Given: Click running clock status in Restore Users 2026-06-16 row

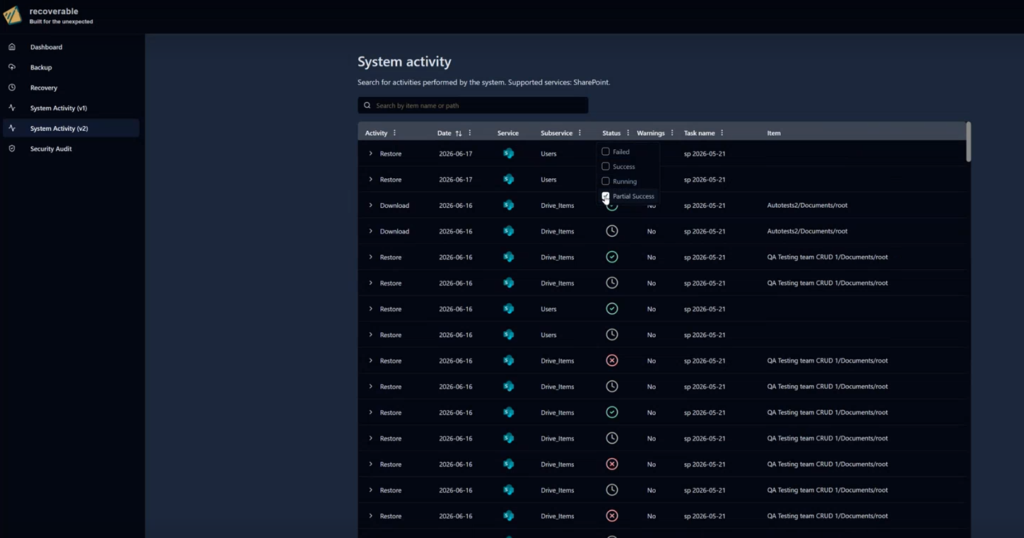Looking at the screenshot, I should click(x=612, y=334).
